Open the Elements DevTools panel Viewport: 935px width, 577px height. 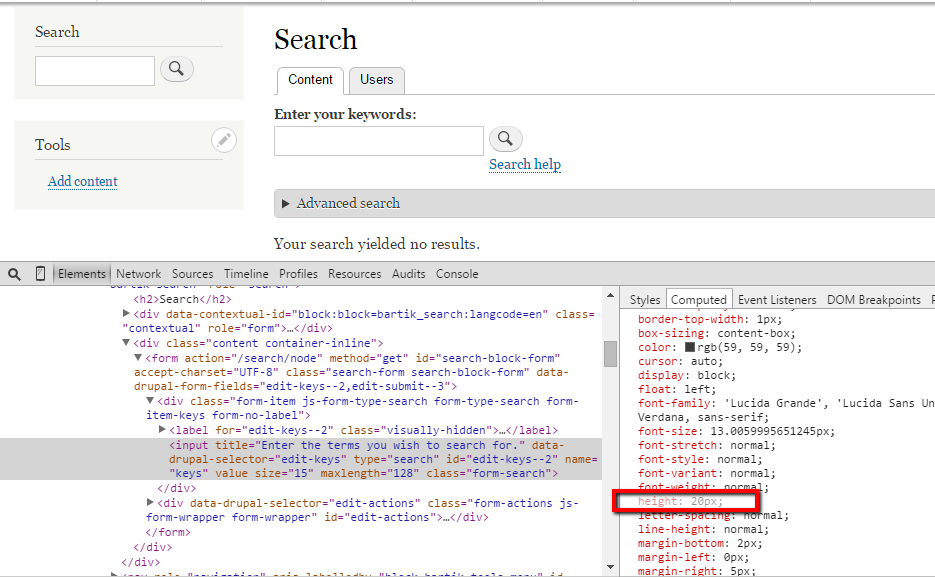82,274
